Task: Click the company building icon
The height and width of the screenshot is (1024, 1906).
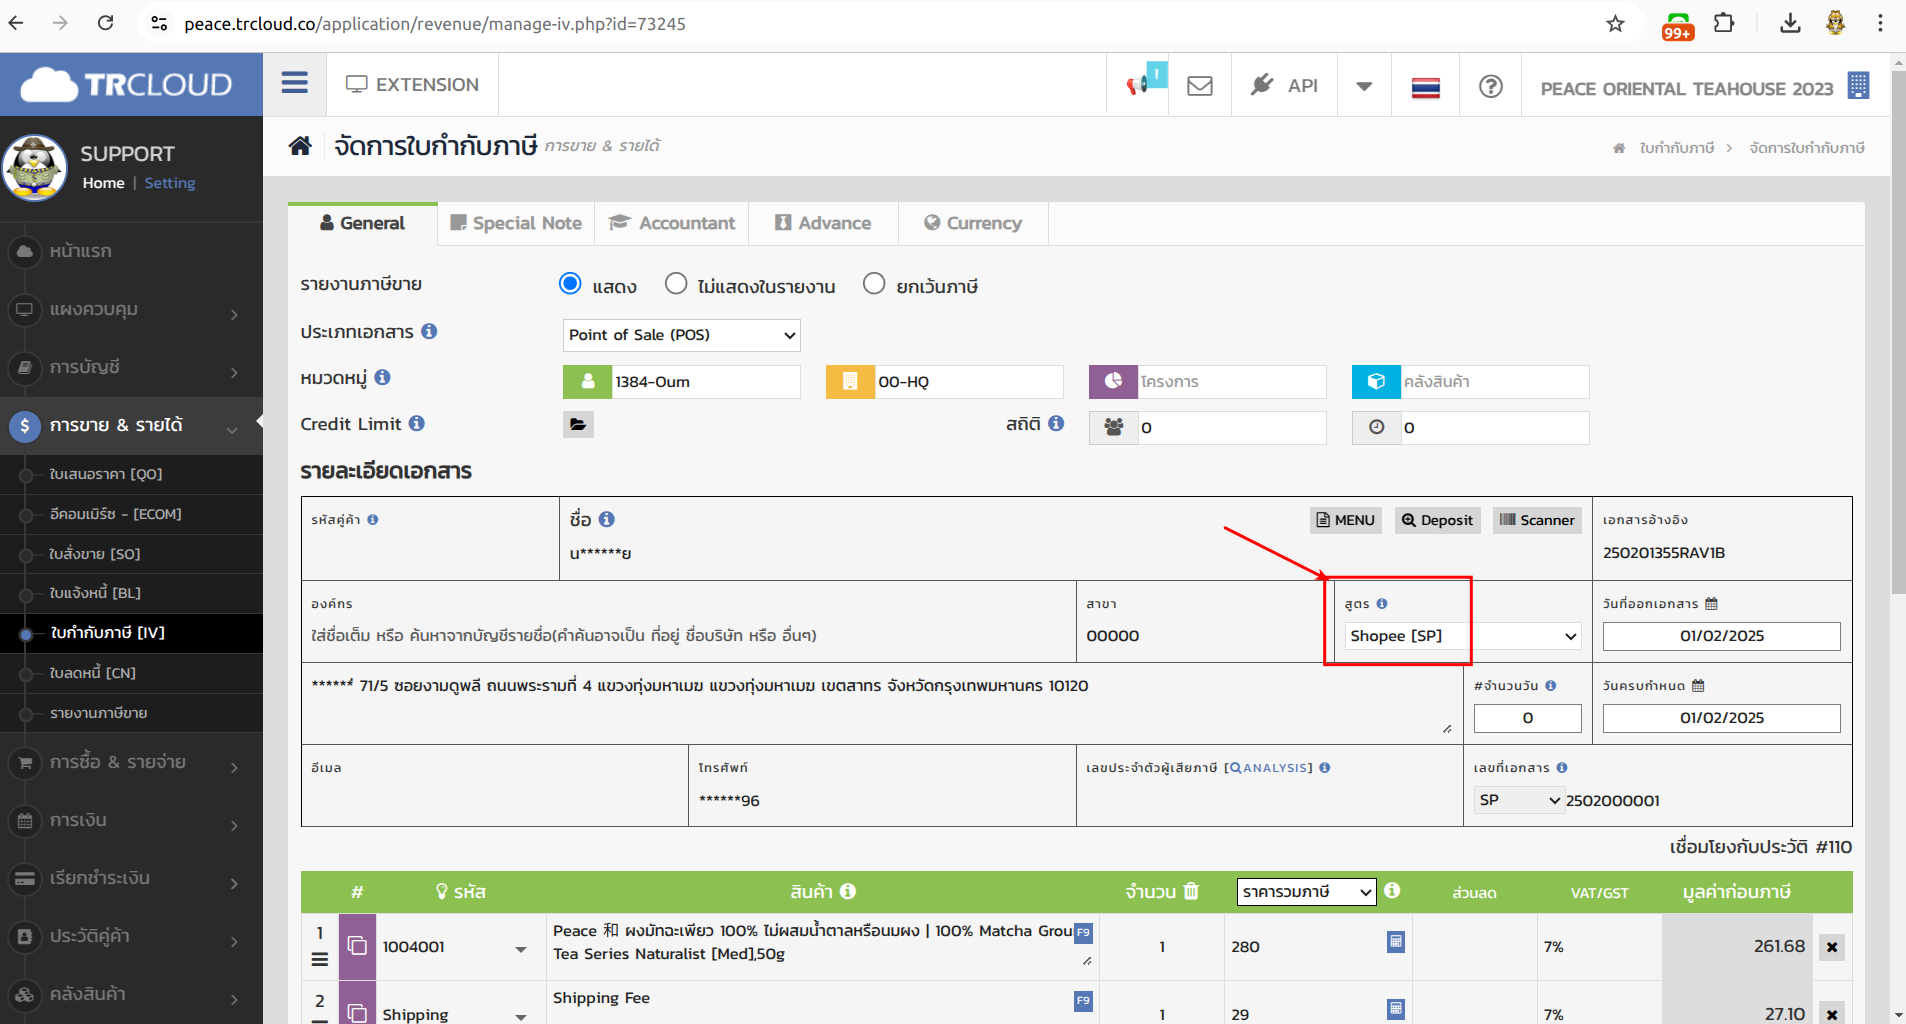Action: click(1858, 86)
